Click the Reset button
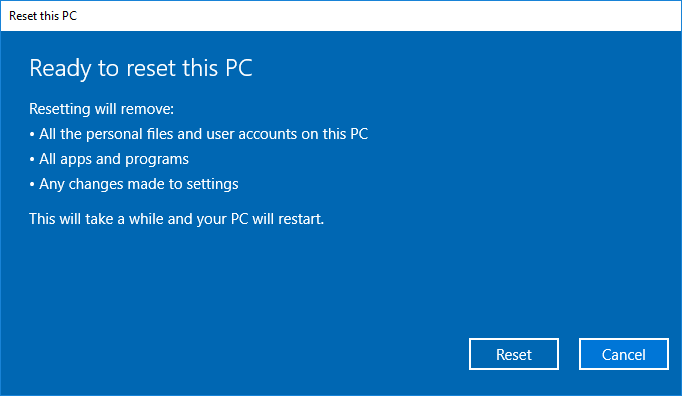 pyautogui.click(x=514, y=354)
